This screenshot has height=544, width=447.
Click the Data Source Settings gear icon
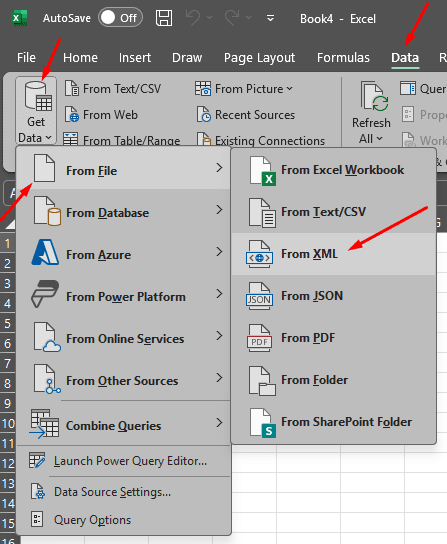point(37,491)
